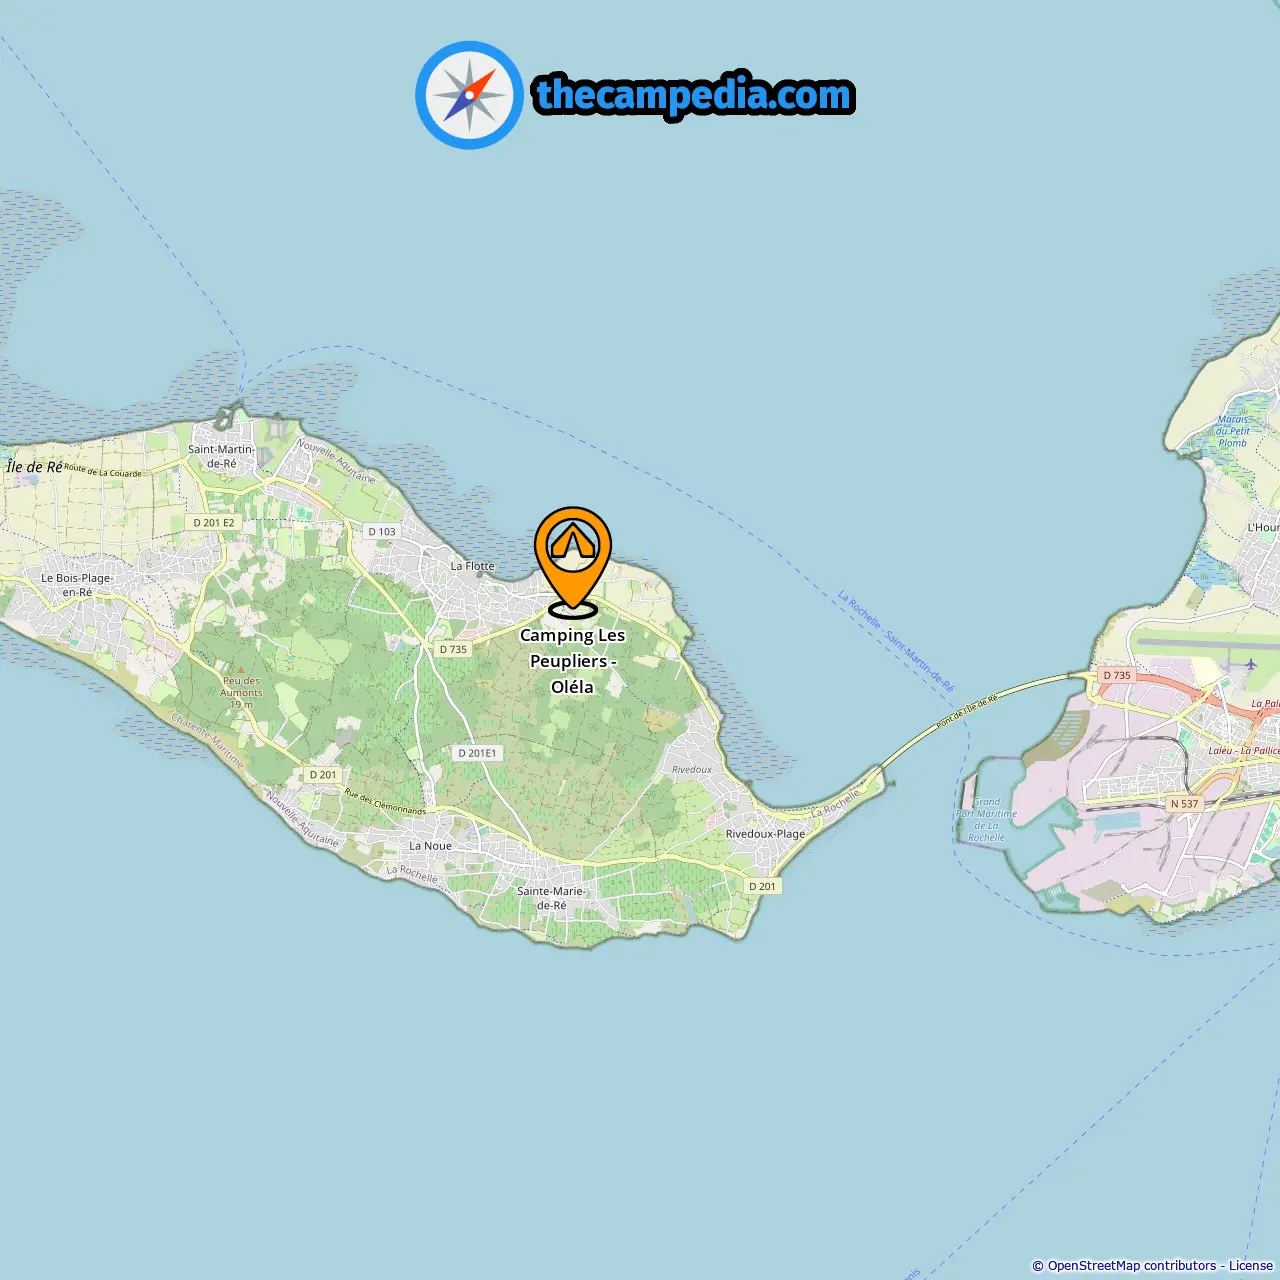Image resolution: width=1280 pixels, height=1280 pixels.
Task: Click the Peu des Aumonts peak icon
Action: [240, 669]
